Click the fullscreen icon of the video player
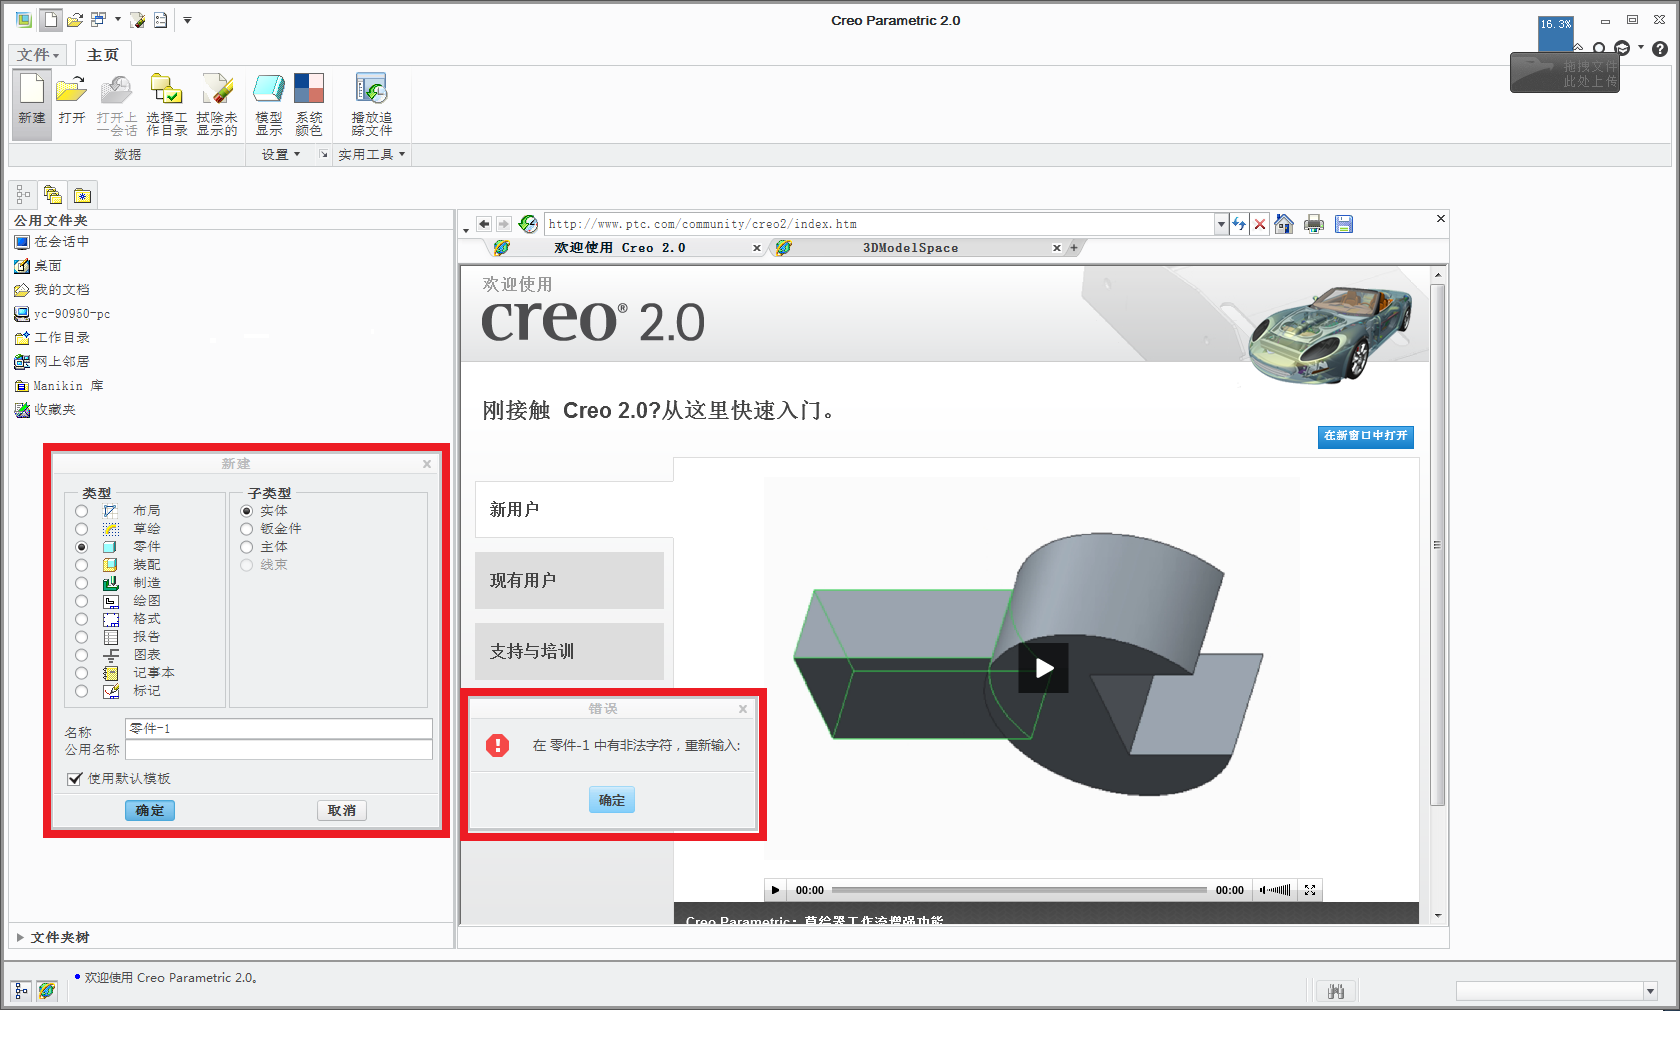 tap(1310, 890)
